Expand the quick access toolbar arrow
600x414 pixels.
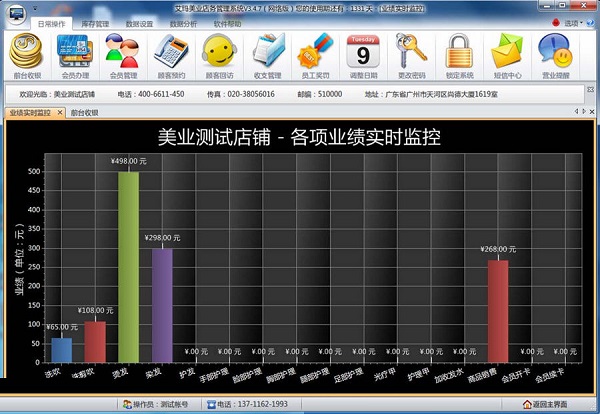point(35,8)
